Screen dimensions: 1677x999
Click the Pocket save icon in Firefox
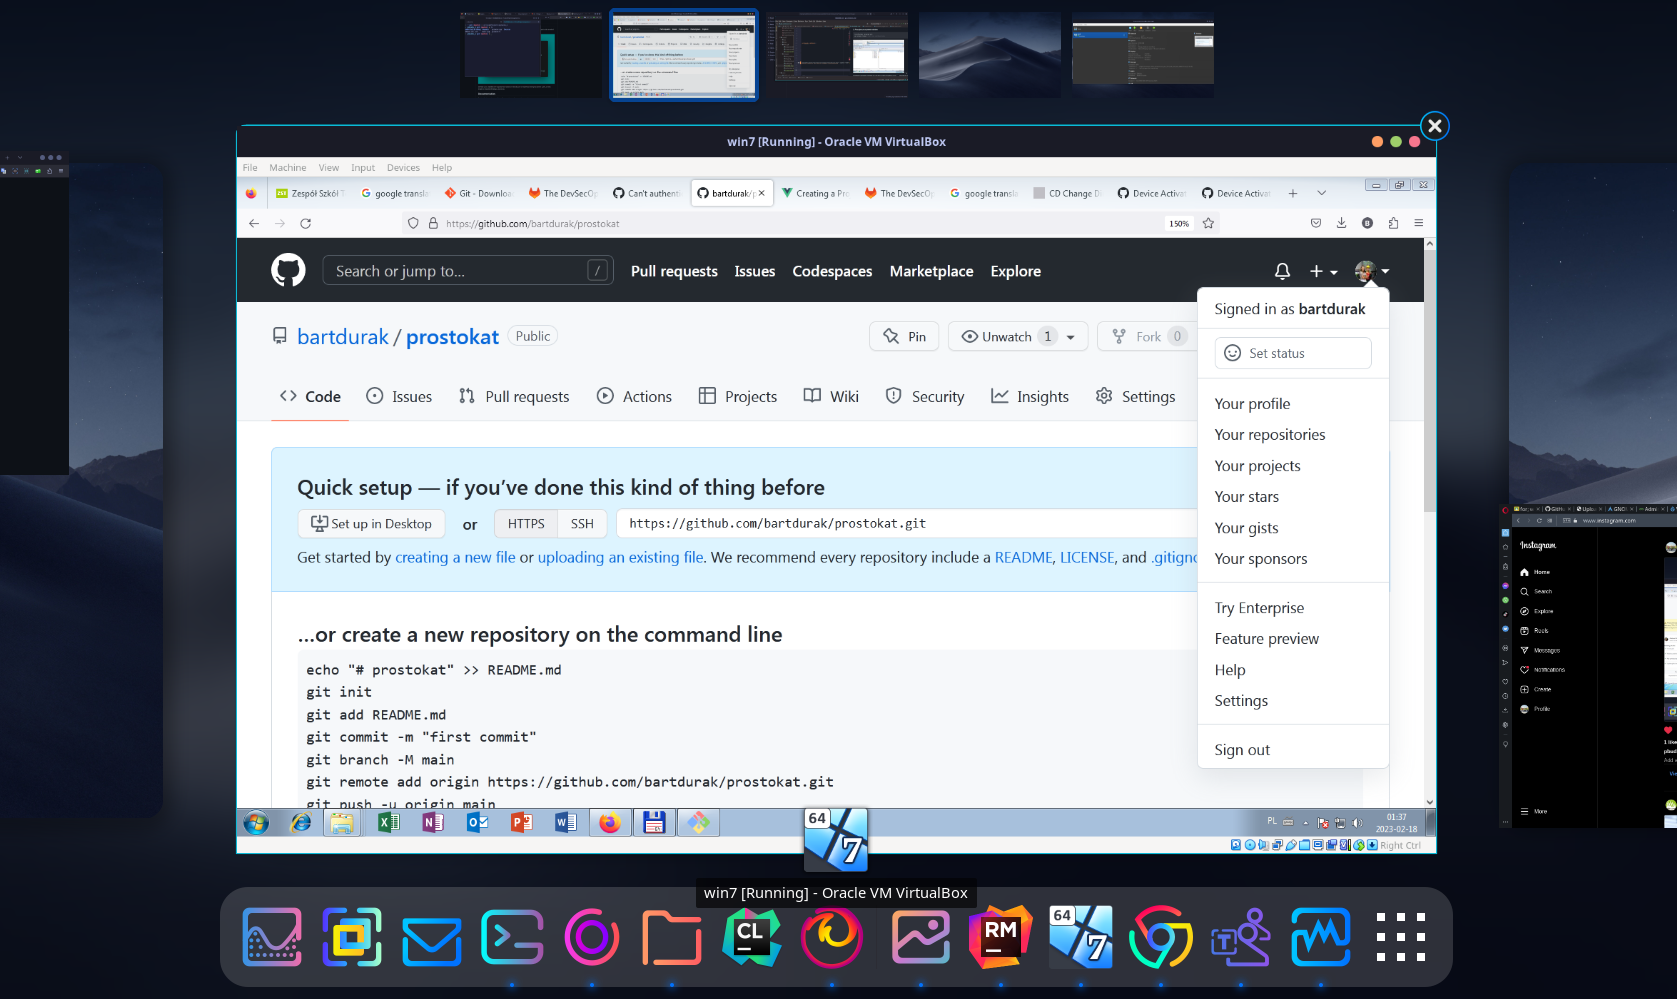click(x=1315, y=223)
